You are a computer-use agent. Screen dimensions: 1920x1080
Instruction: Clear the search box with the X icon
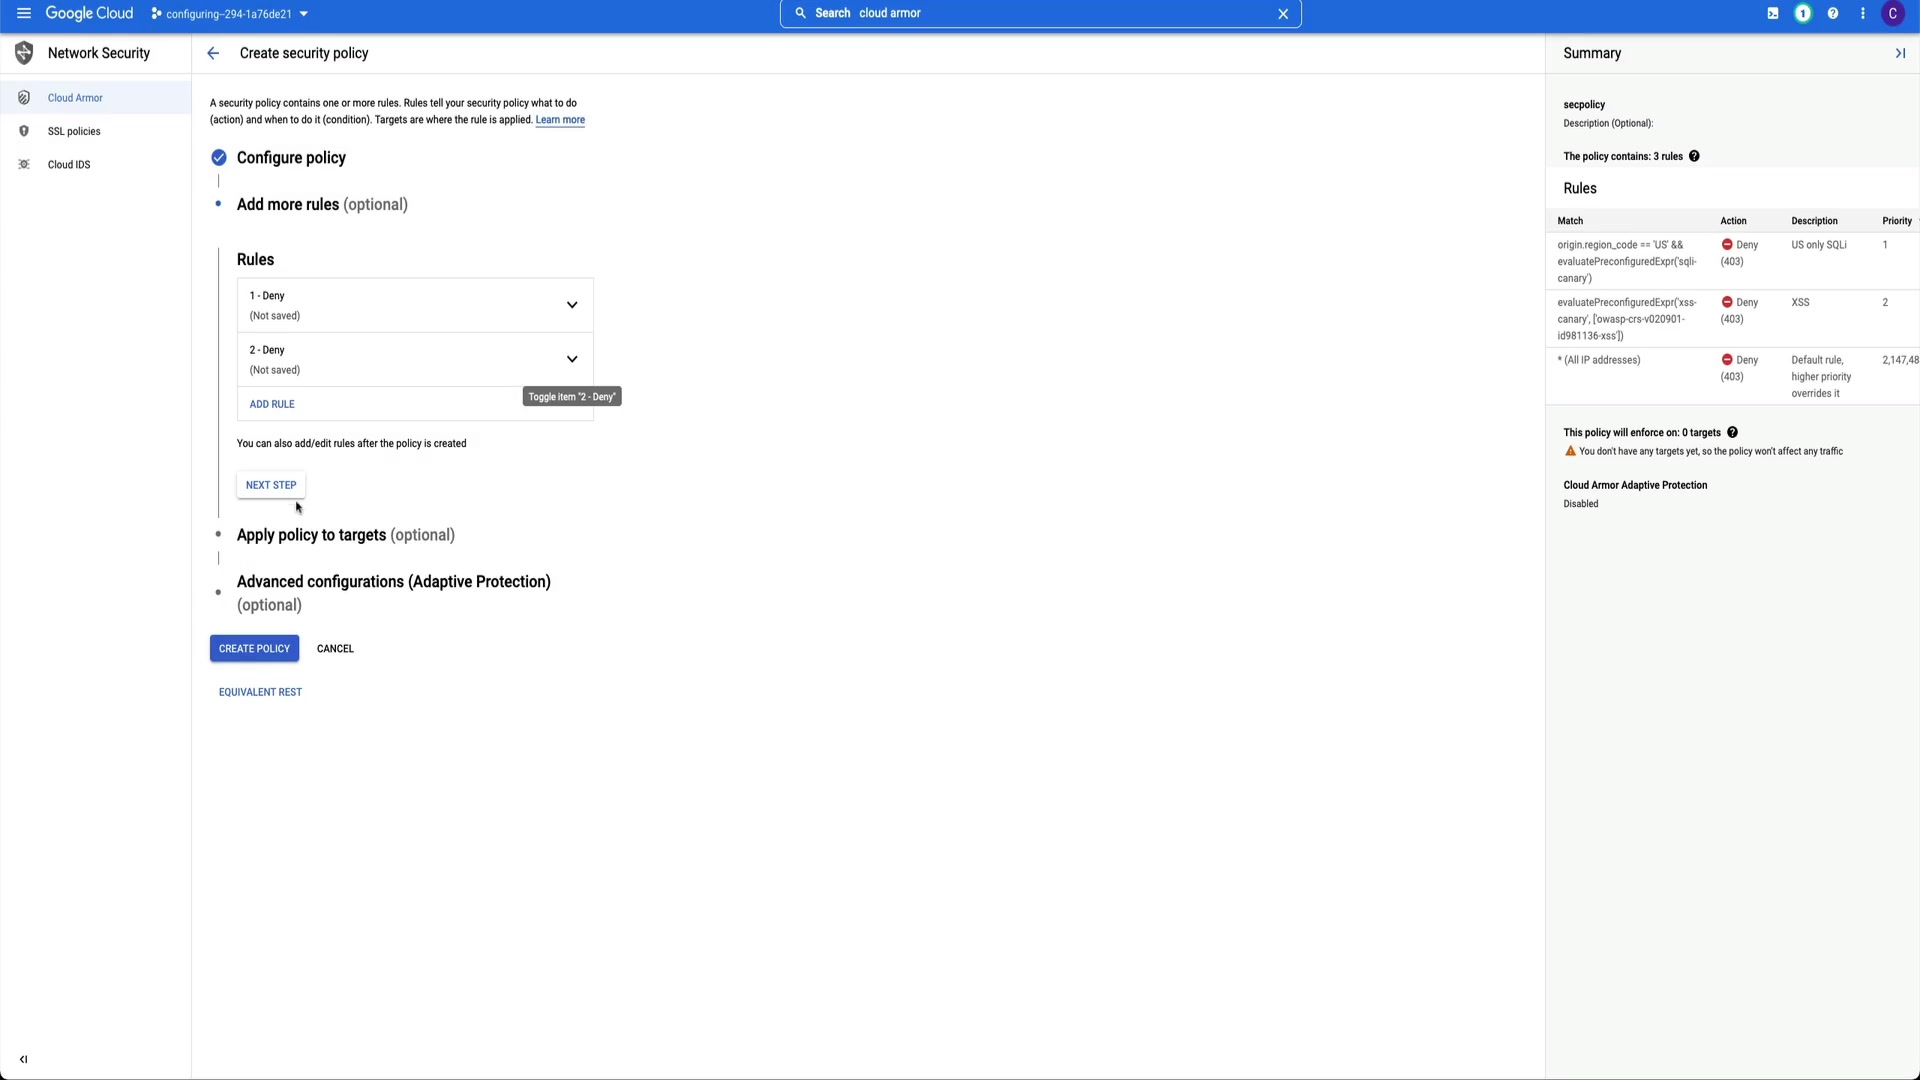pos(1283,13)
